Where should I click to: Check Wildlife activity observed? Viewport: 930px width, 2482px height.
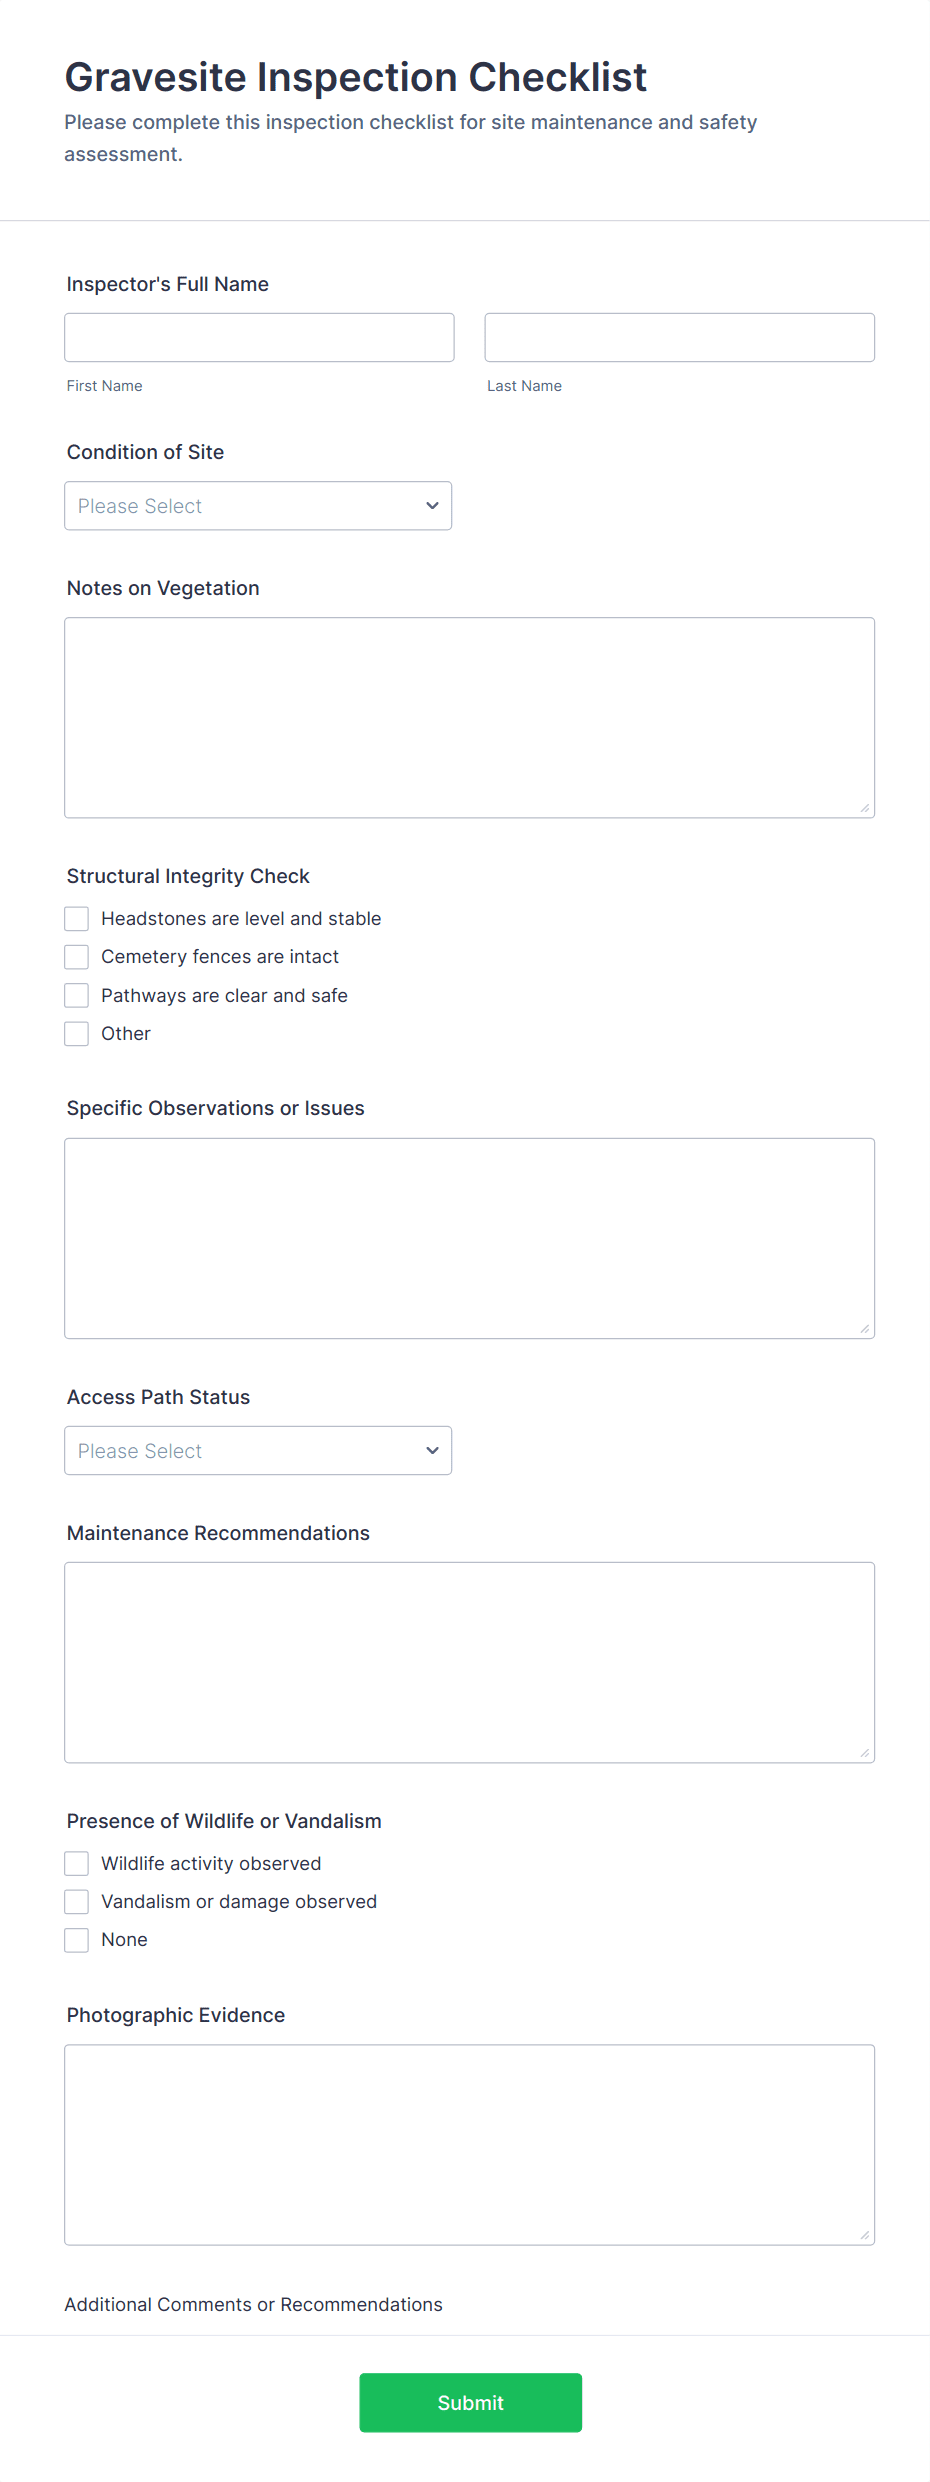point(77,1864)
